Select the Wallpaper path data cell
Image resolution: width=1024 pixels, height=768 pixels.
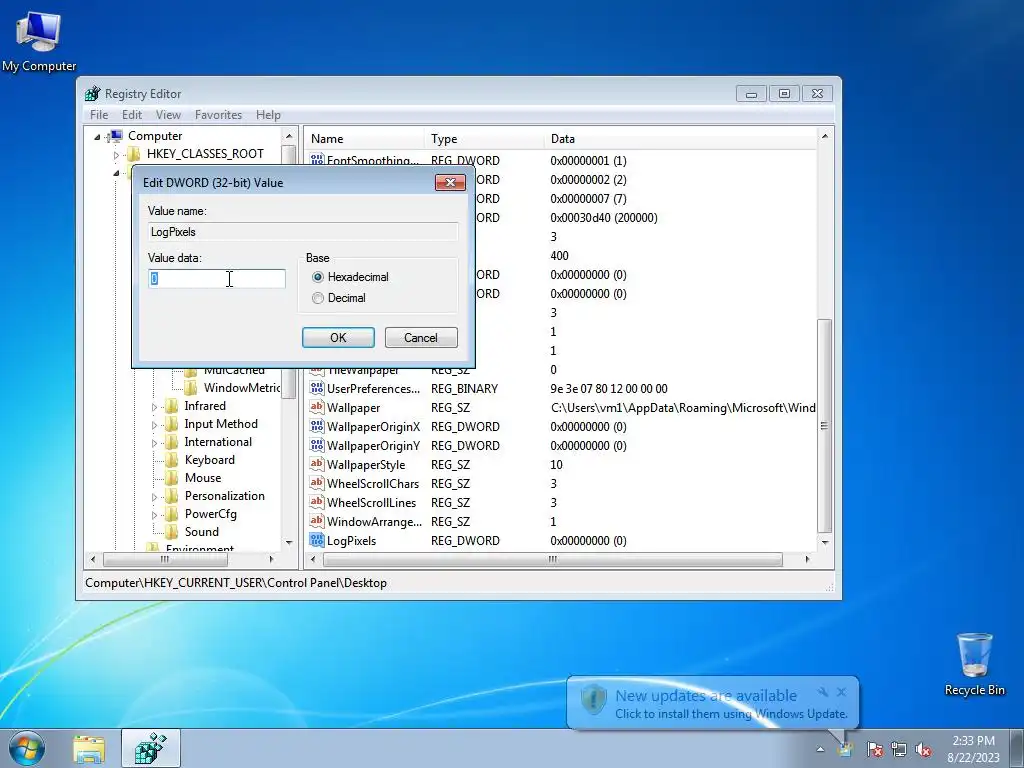(x=682, y=408)
